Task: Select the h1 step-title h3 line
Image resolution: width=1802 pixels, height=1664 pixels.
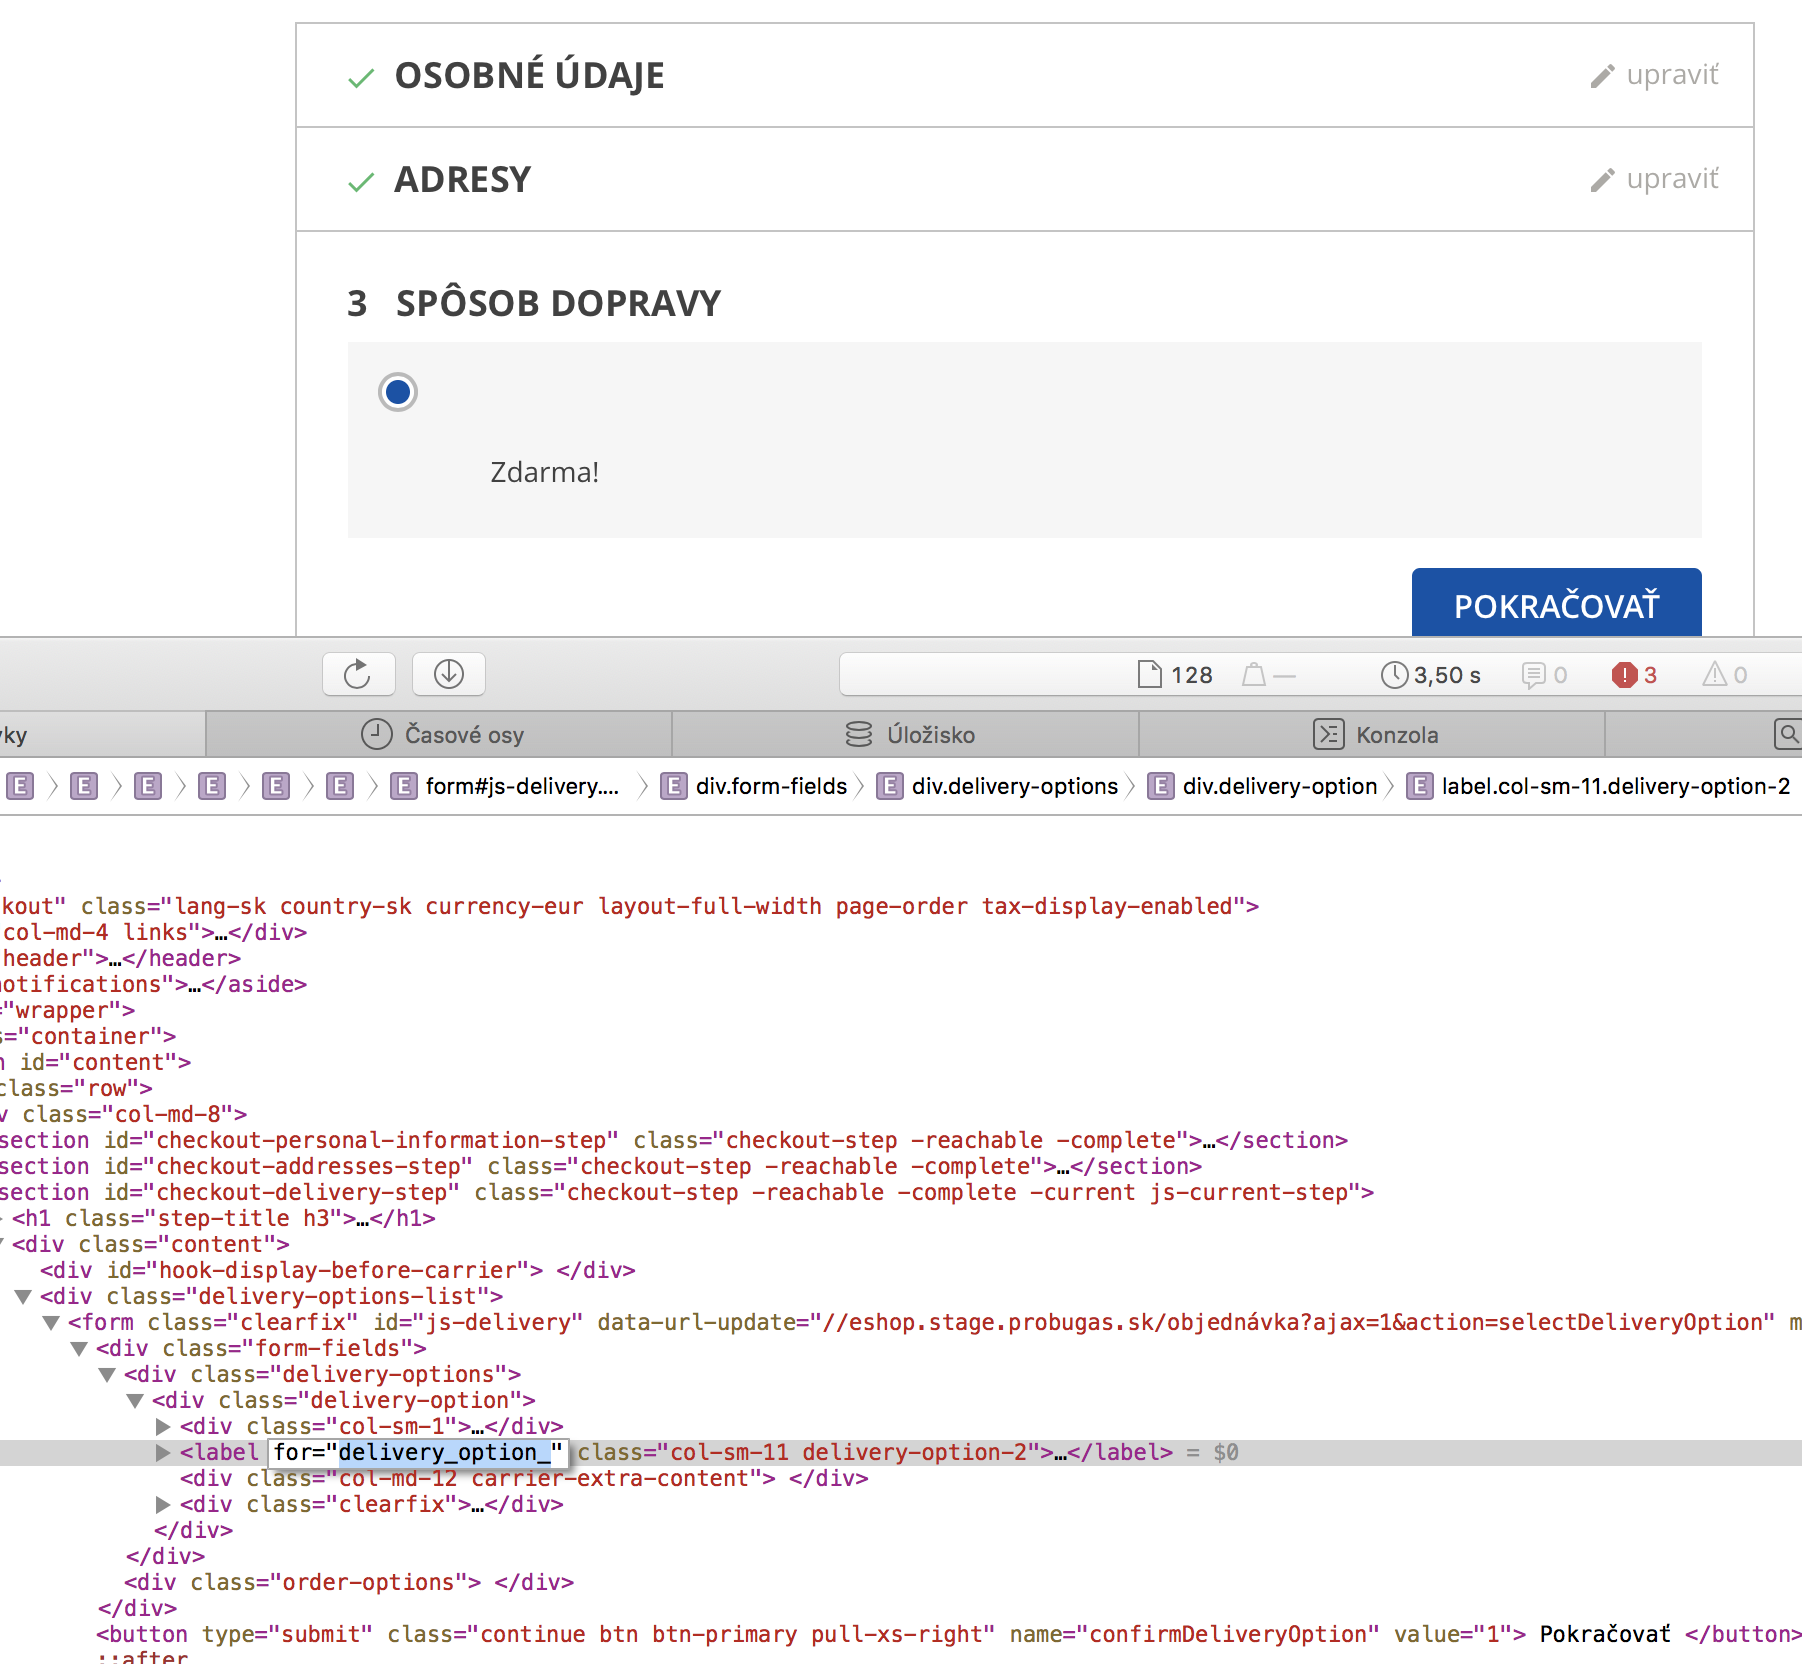Action: coord(224,1219)
